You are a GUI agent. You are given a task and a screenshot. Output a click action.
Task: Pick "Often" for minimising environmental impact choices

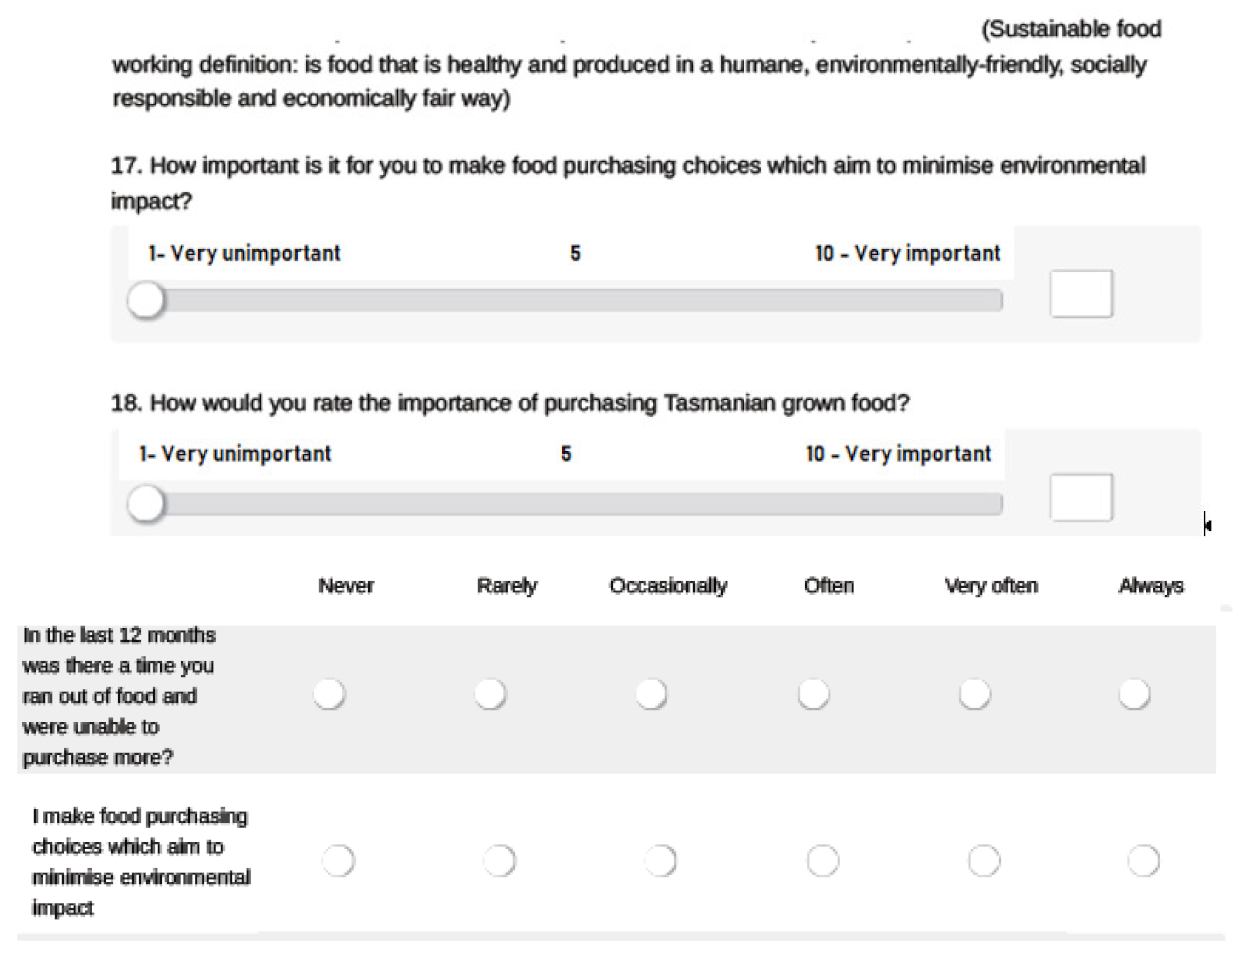(822, 859)
